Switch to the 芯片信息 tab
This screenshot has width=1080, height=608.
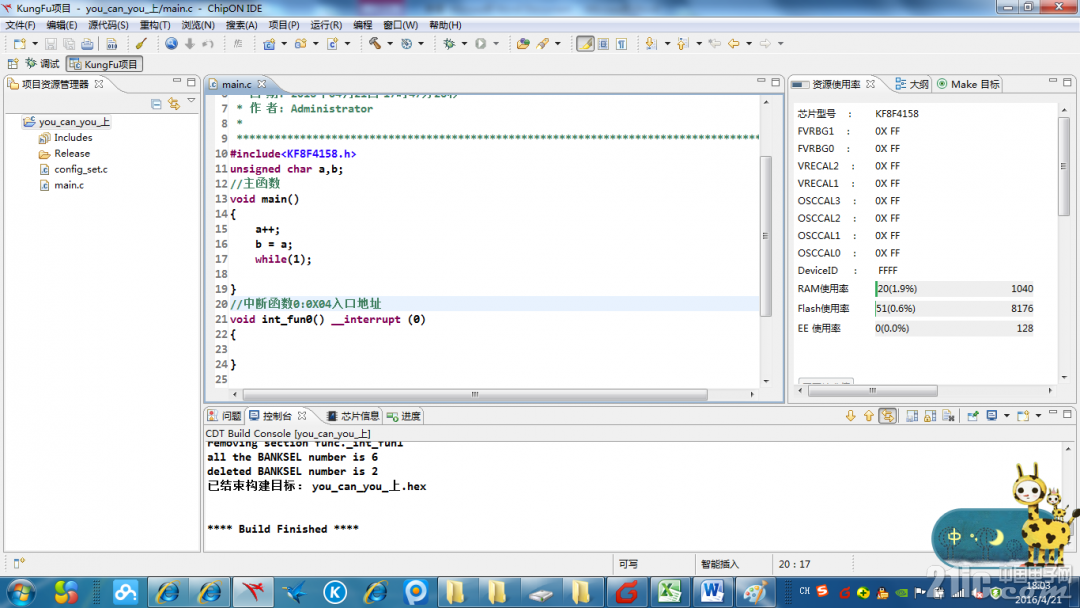point(353,416)
